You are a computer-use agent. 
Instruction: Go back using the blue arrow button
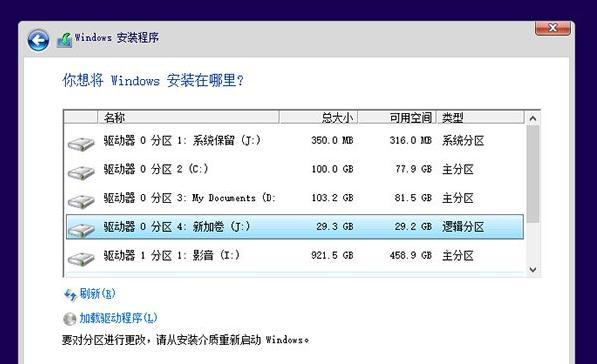click(38, 41)
